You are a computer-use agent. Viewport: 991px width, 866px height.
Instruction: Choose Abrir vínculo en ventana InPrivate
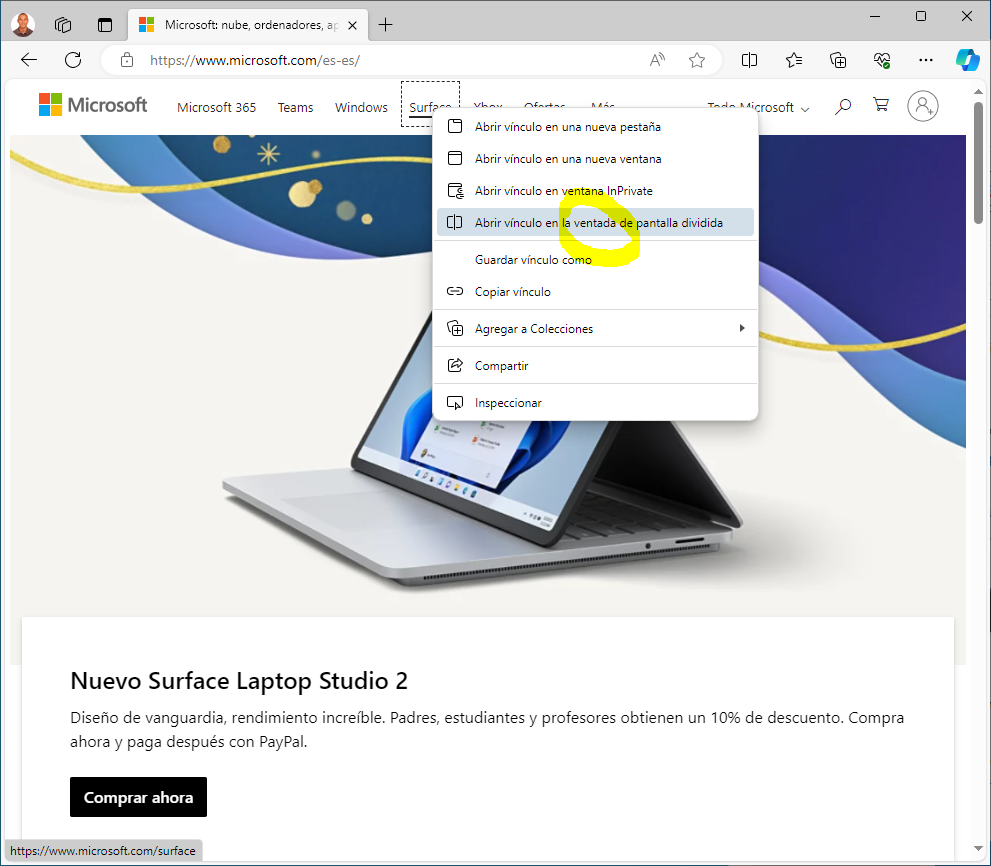coord(595,191)
